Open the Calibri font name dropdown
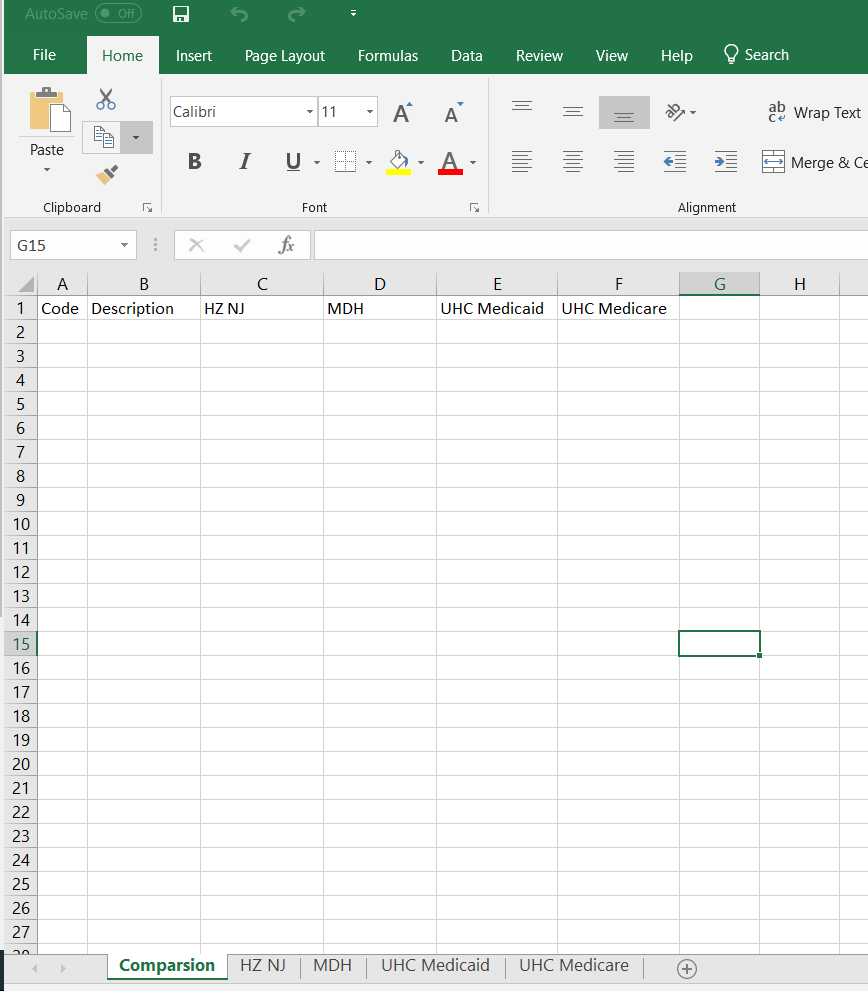This screenshot has height=991, width=868. 308,111
